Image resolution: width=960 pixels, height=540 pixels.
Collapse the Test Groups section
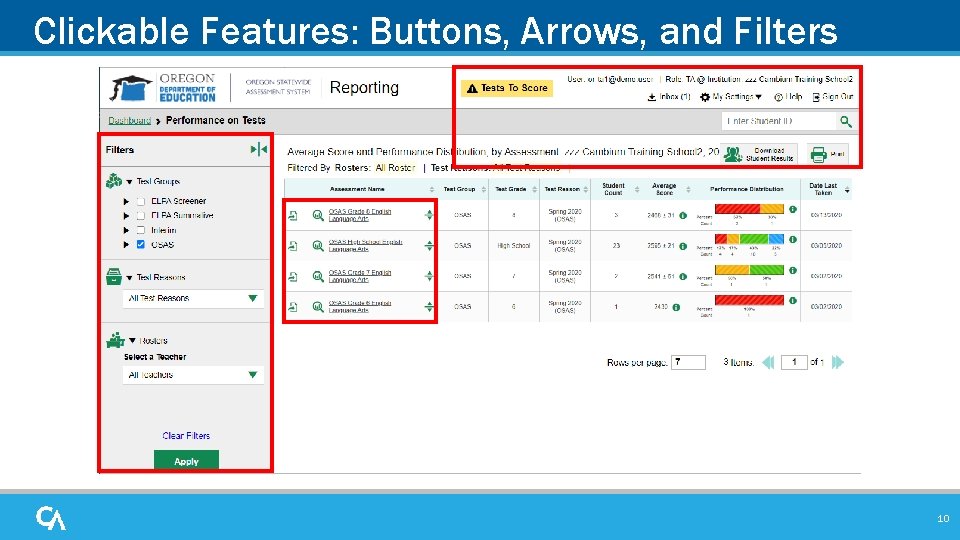click(129, 182)
